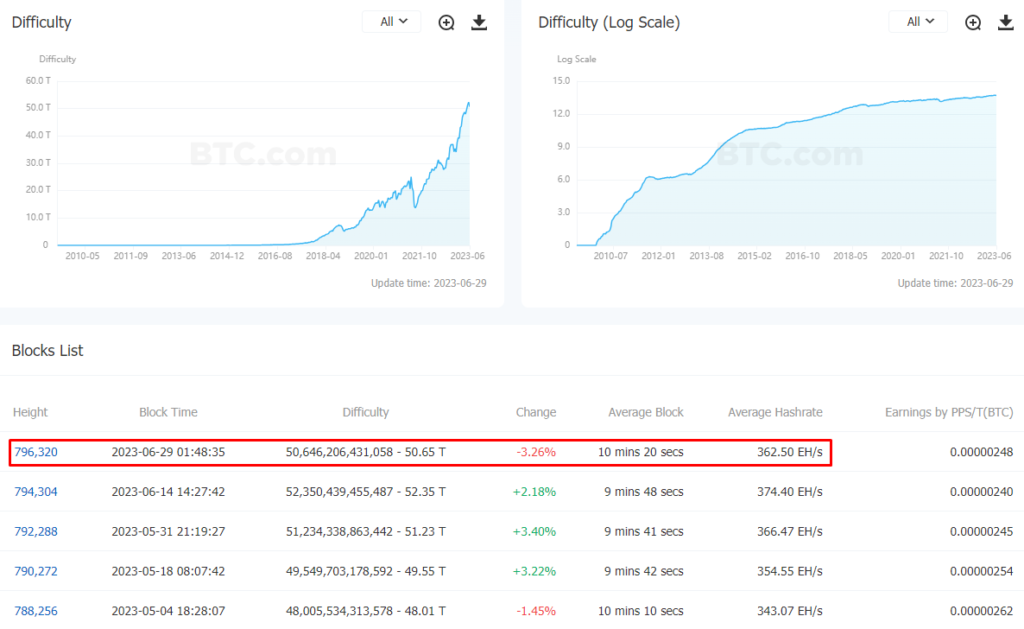Click zoom icon on Log Scale chart

[973, 22]
